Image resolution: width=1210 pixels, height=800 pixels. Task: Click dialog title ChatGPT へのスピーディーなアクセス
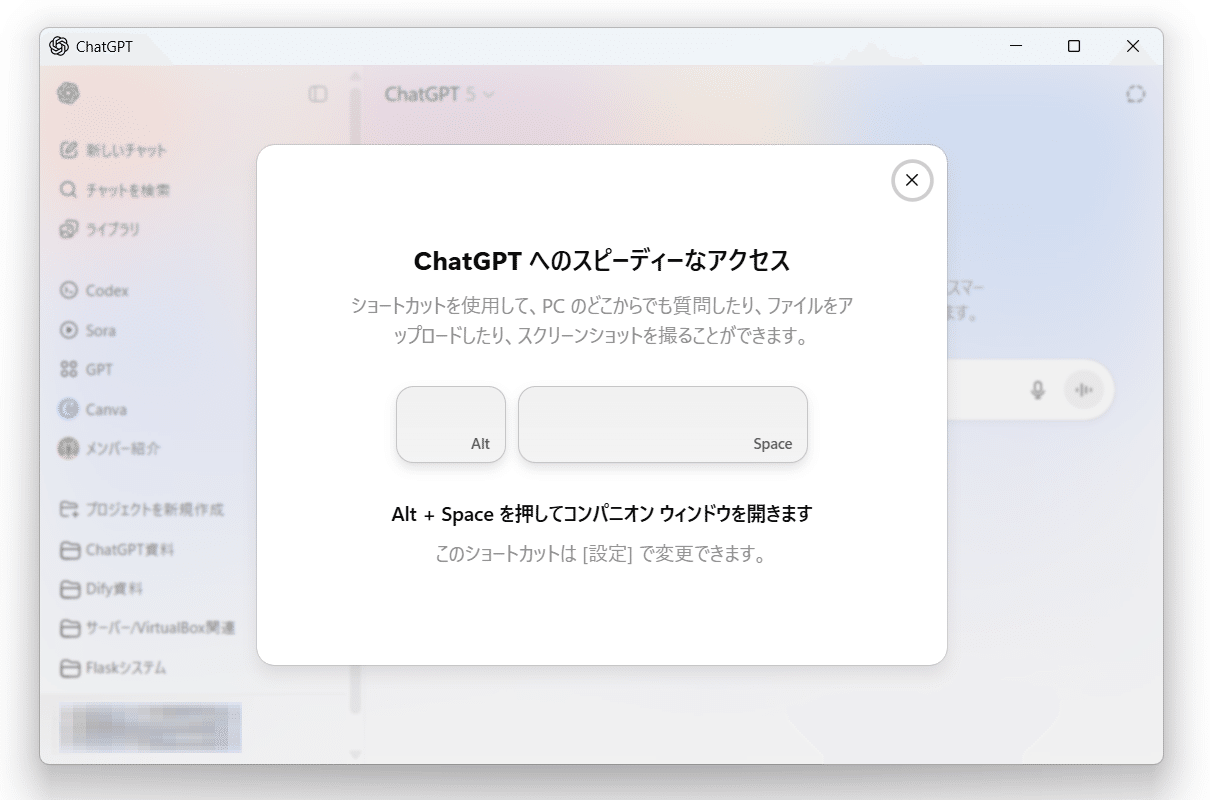point(602,261)
